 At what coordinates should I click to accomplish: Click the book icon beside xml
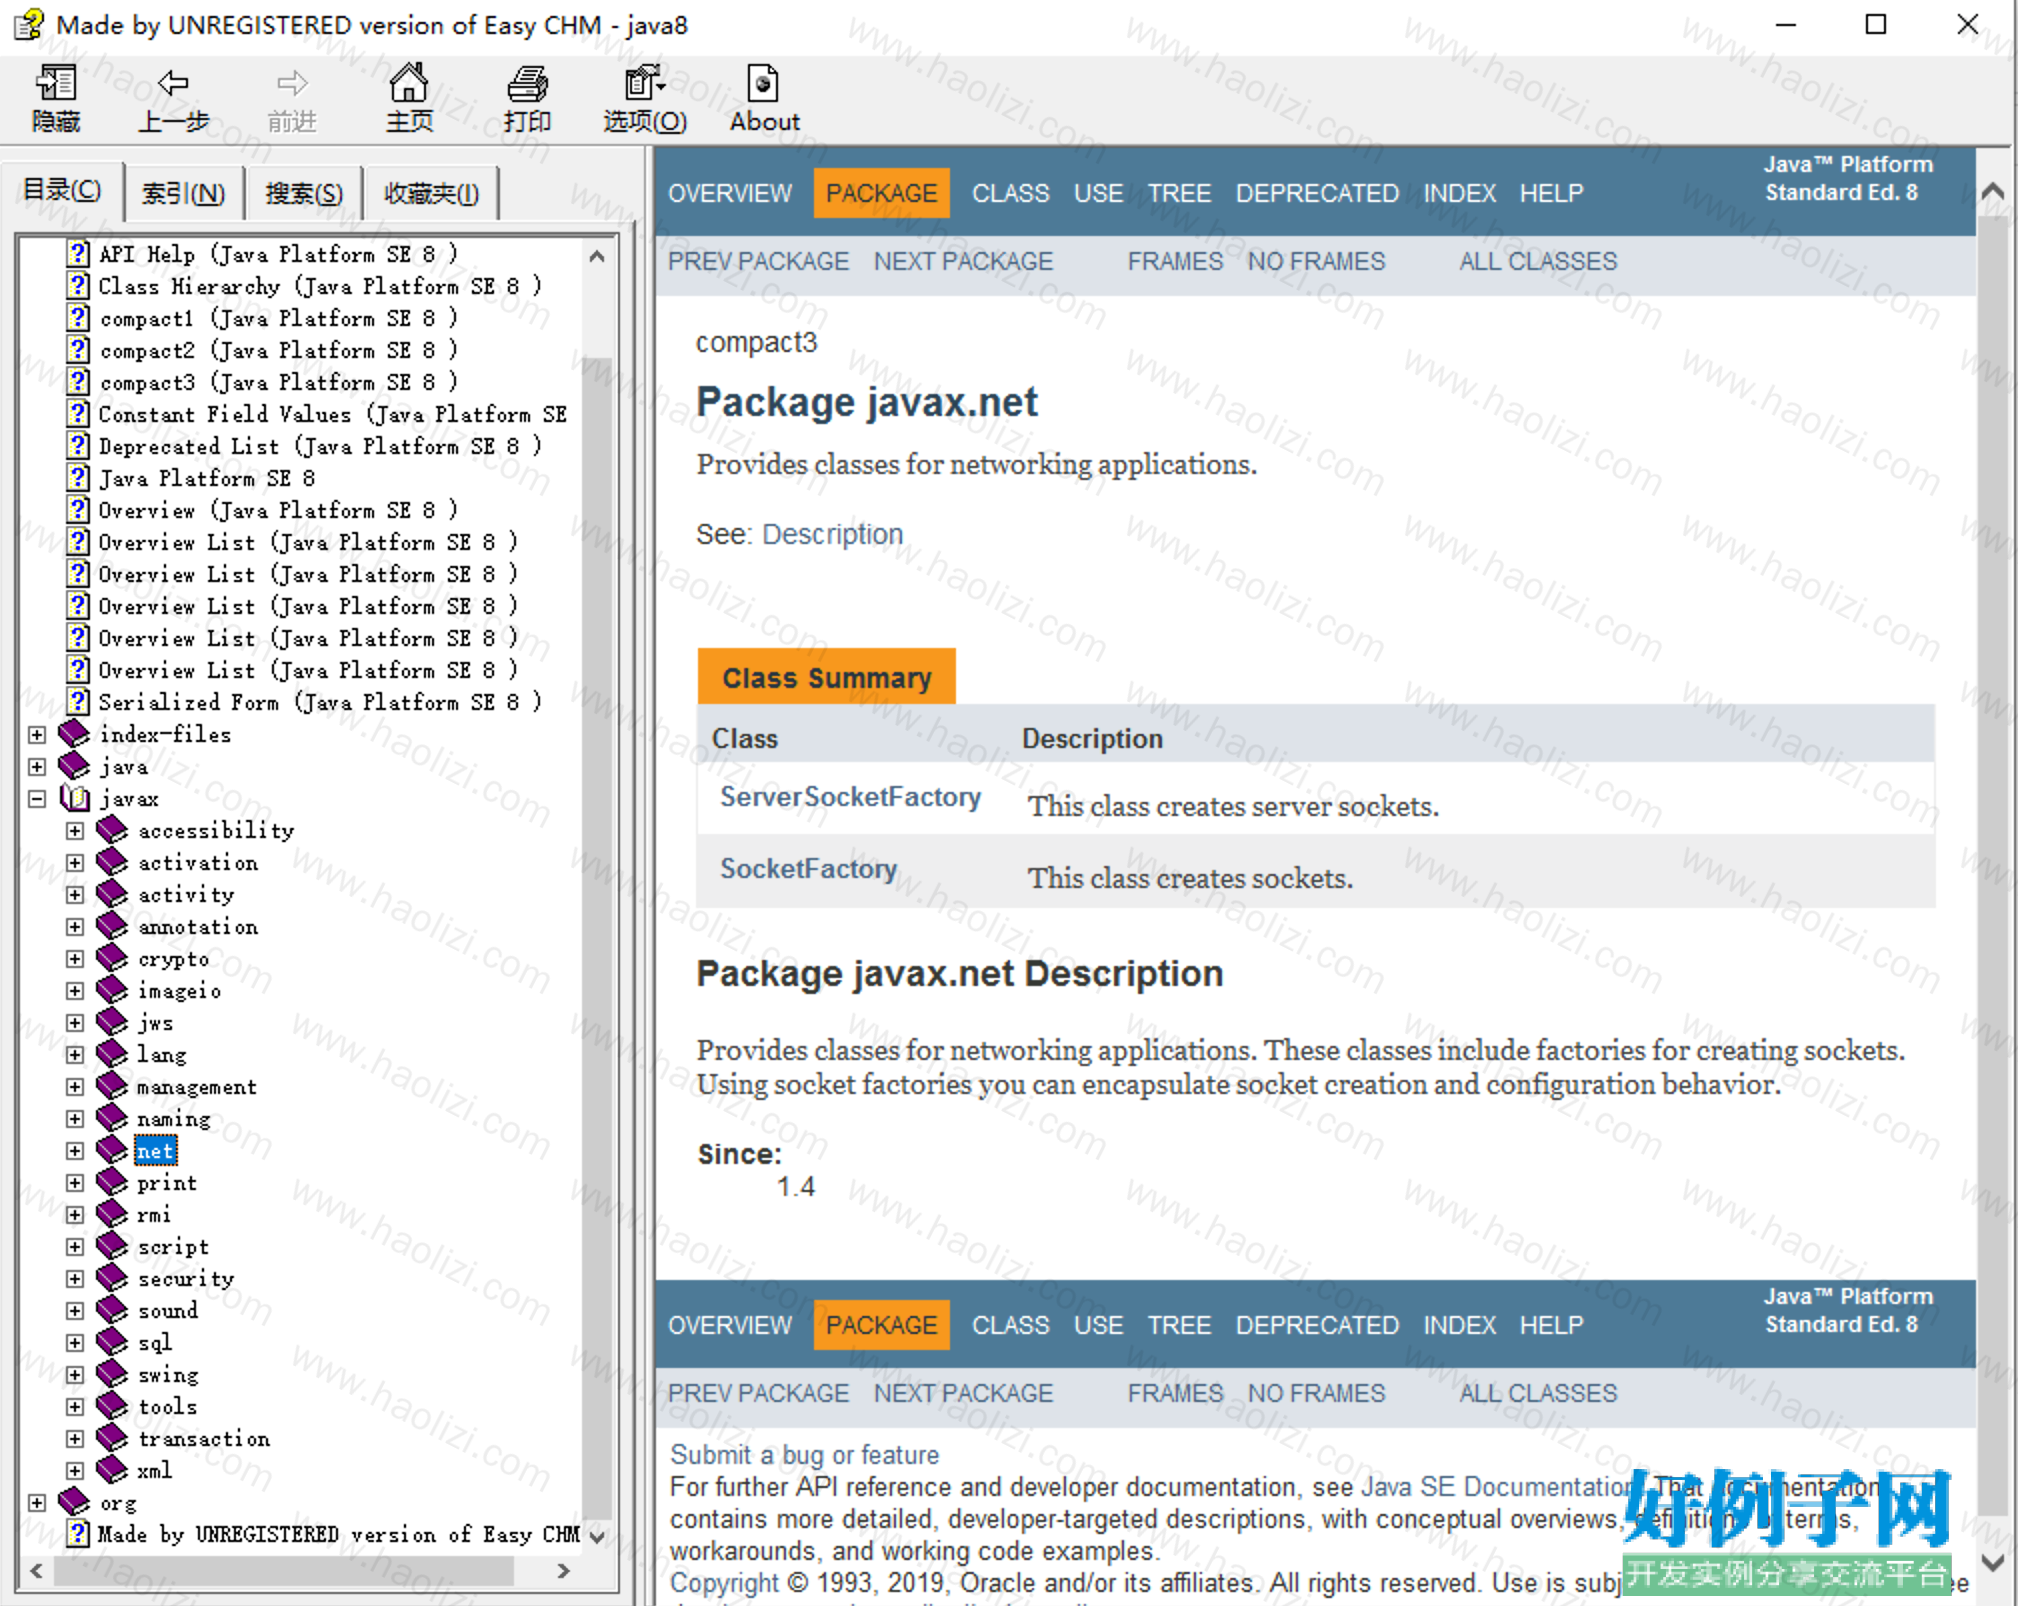coord(112,1470)
